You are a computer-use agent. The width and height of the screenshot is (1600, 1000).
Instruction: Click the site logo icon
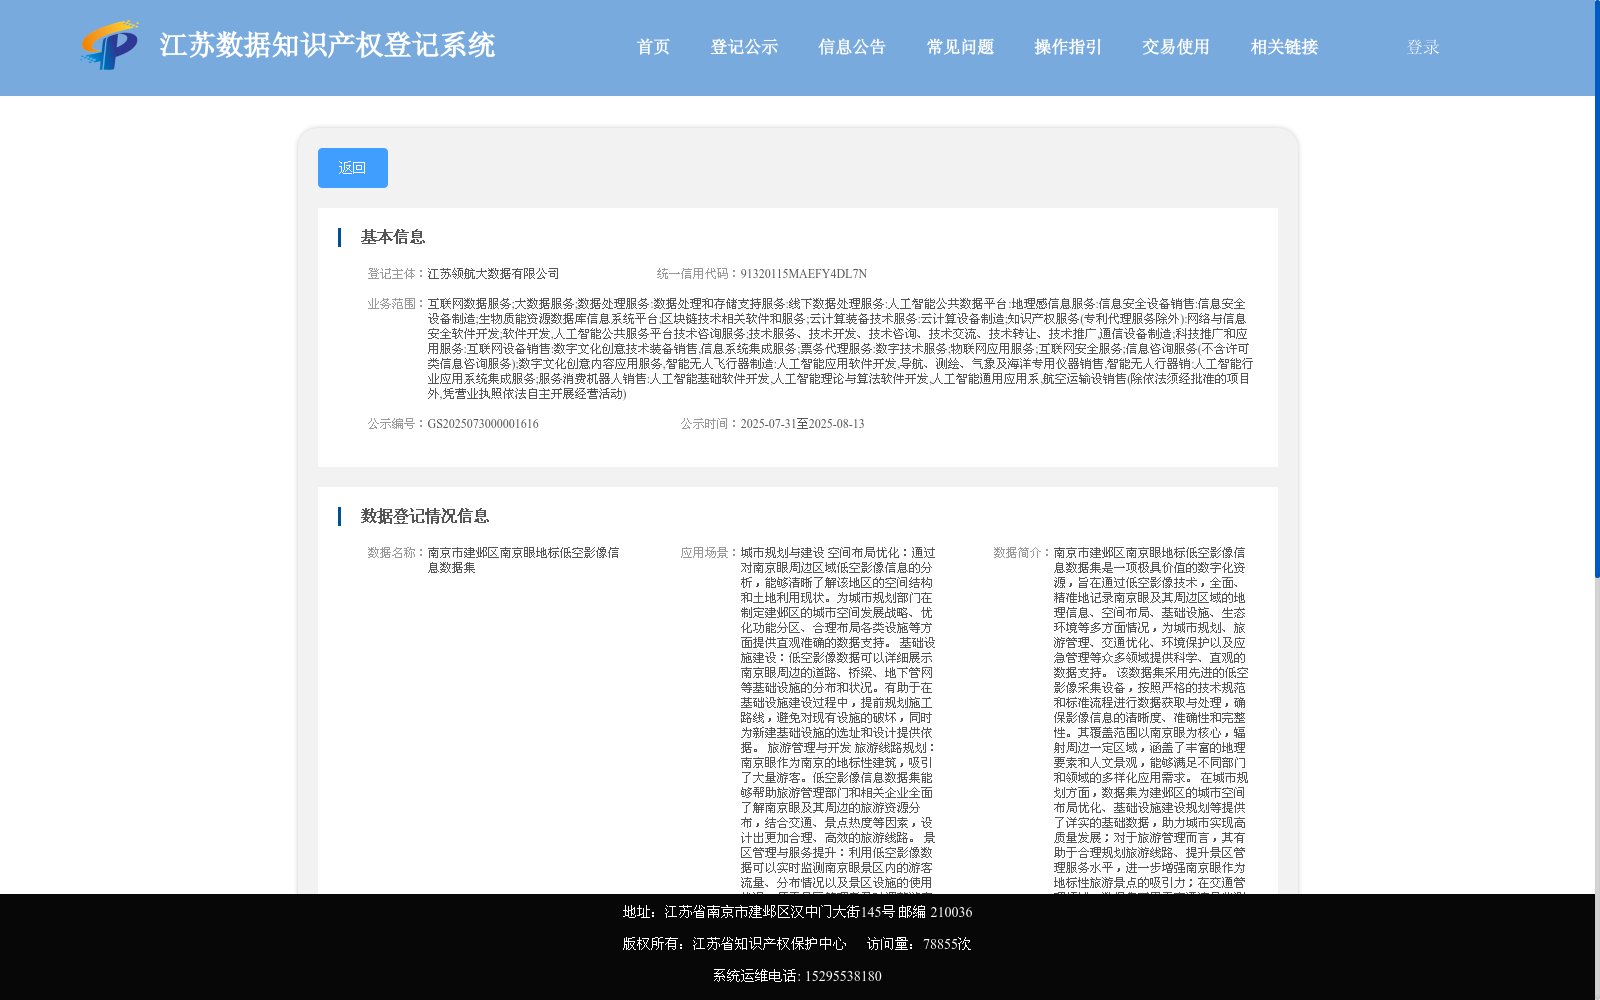coord(110,45)
